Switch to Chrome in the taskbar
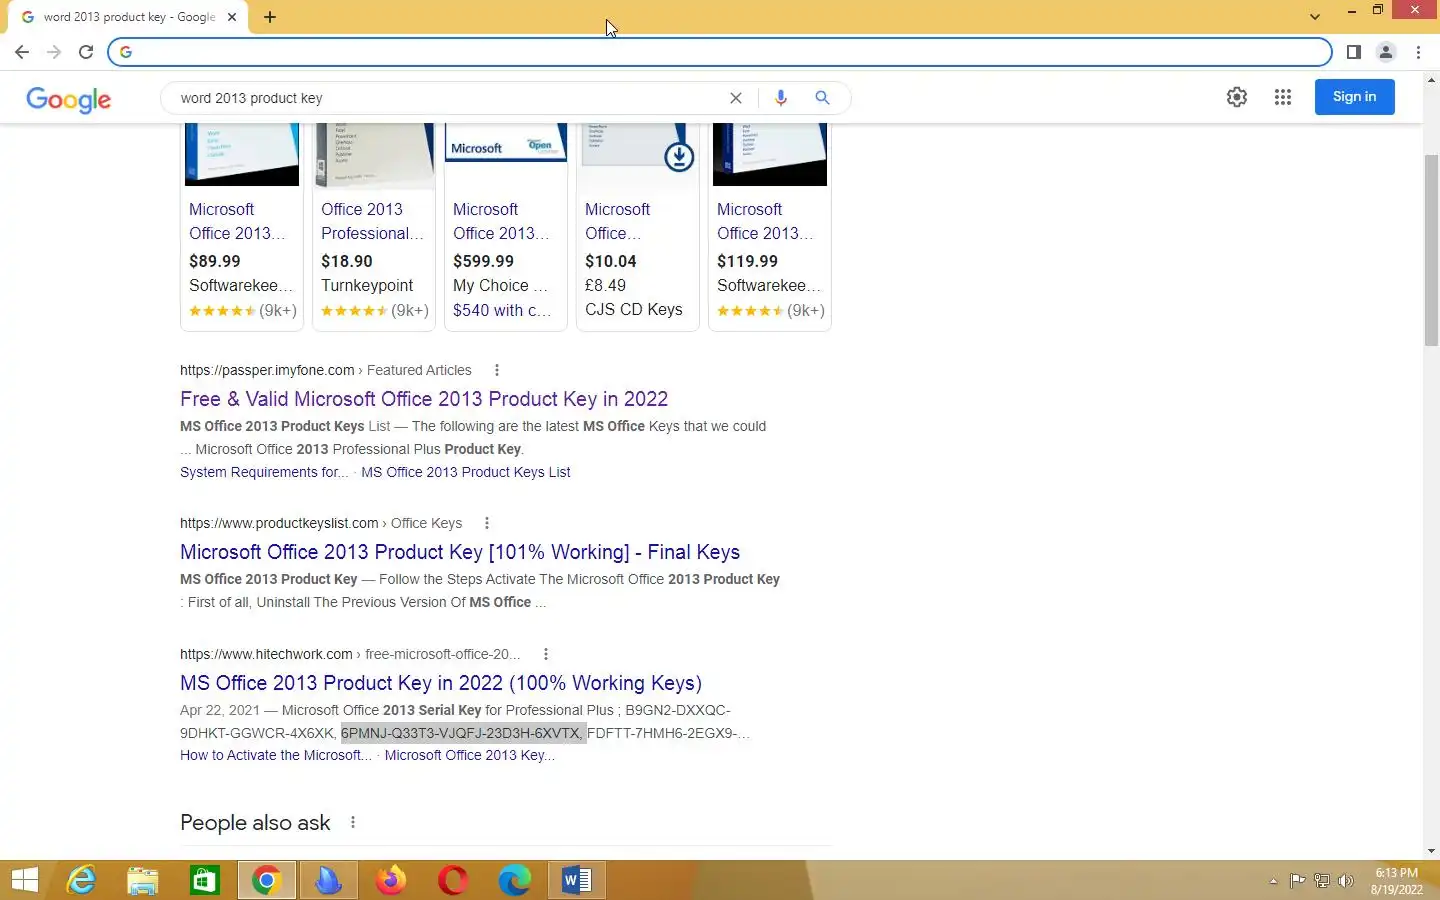This screenshot has width=1440, height=900. click(266, 880)
